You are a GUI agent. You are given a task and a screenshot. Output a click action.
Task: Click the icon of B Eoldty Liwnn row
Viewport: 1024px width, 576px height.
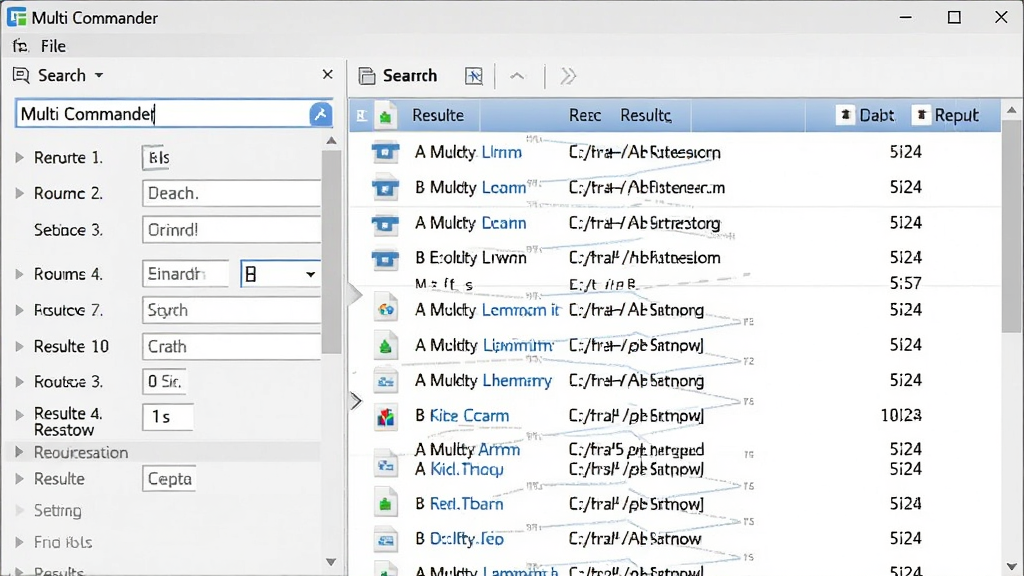(x=385, y=259)
